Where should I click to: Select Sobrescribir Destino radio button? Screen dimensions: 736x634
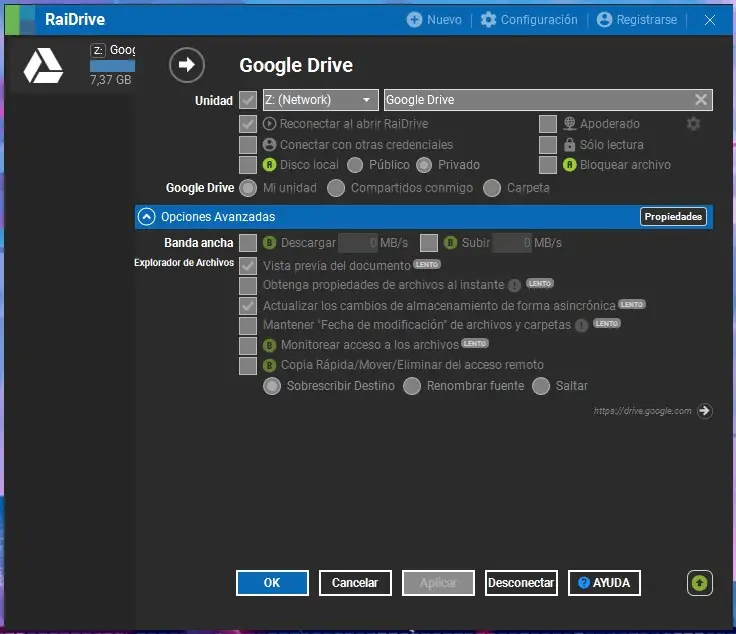pos(272,386)
